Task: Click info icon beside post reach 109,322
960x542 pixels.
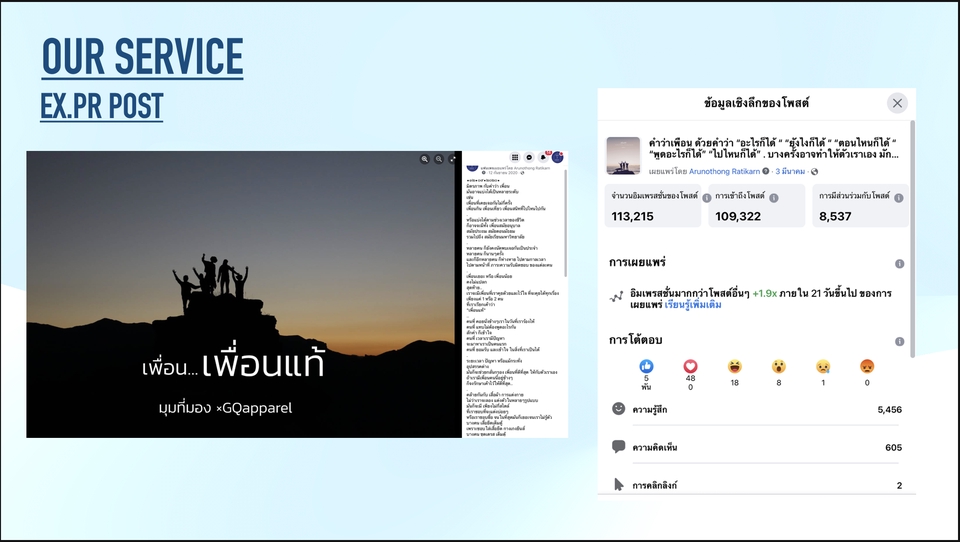Action: (x=774, y=198)
